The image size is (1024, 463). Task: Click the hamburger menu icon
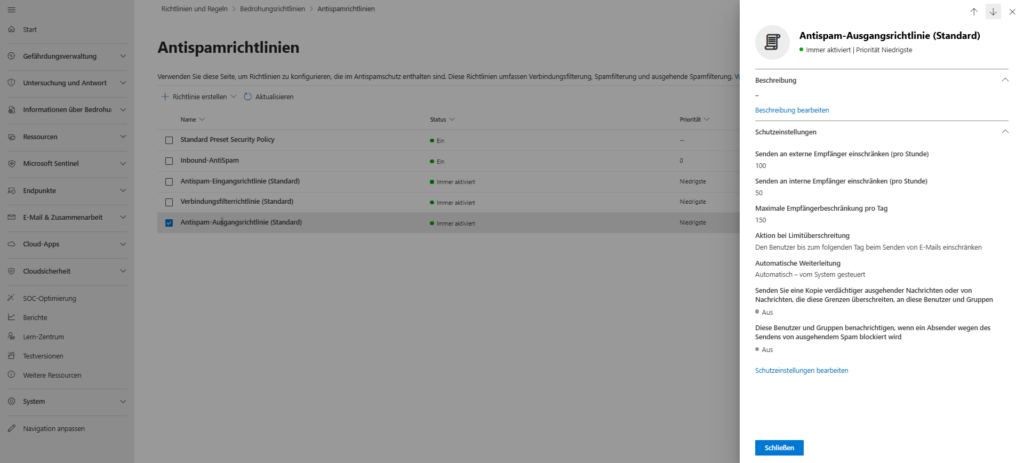point(11,9)
